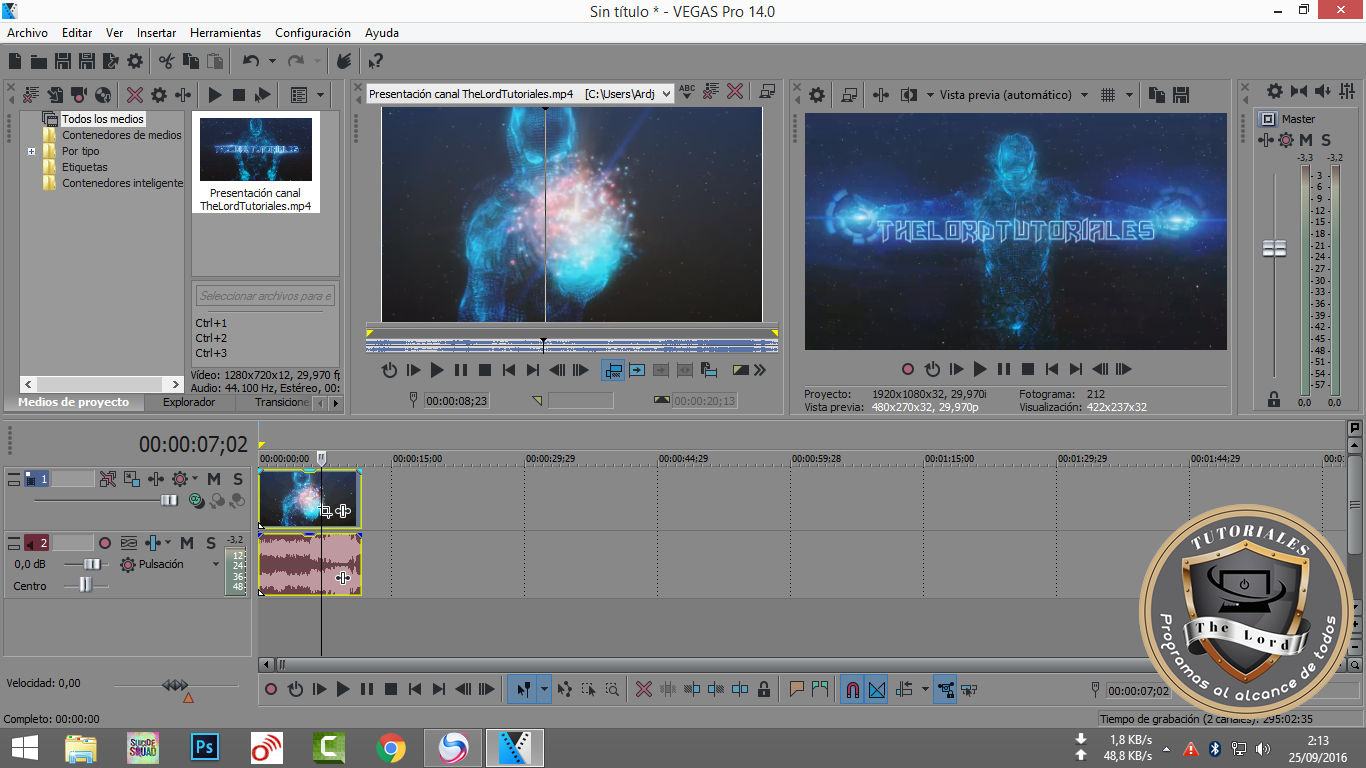Copy preview snapshot to clipboard
Screen dimensions: 1366x768
click(x=1156, y=94)
